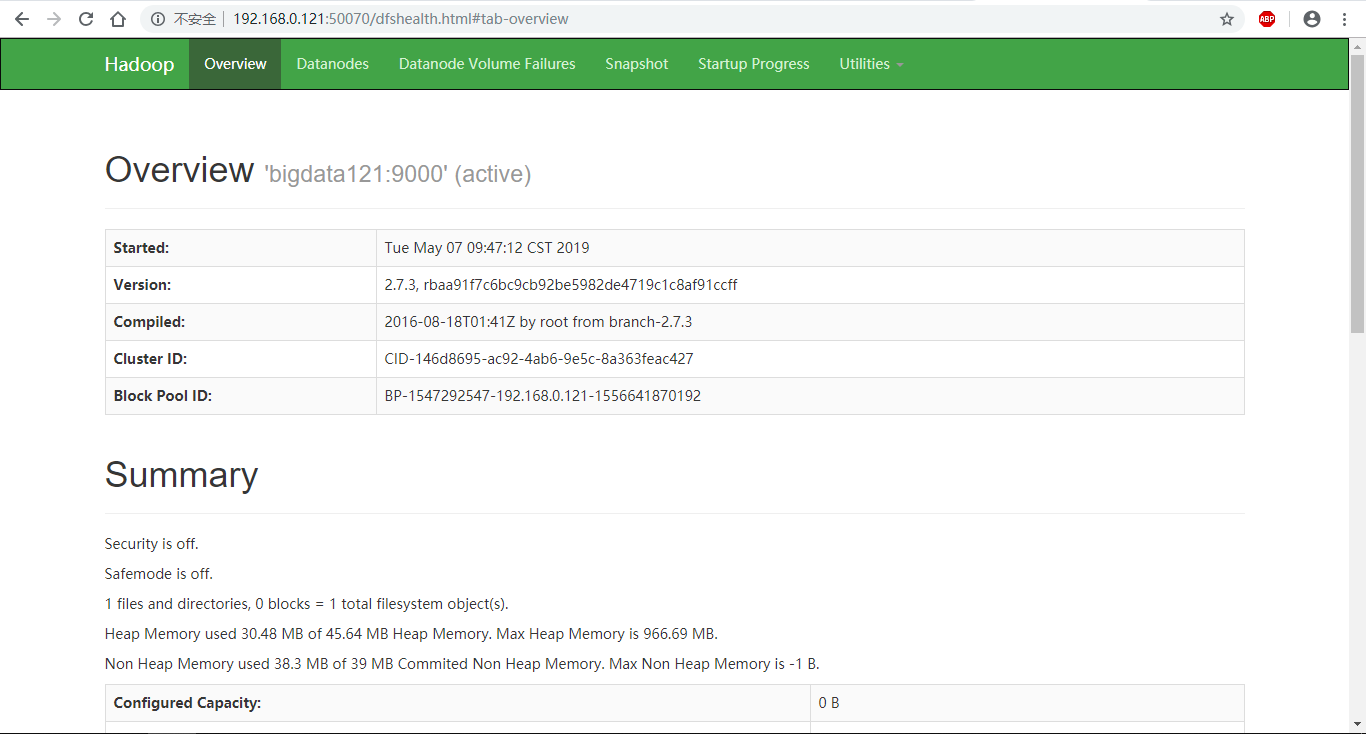Click the Block Pool ID: row label

[x=163, y=396]
